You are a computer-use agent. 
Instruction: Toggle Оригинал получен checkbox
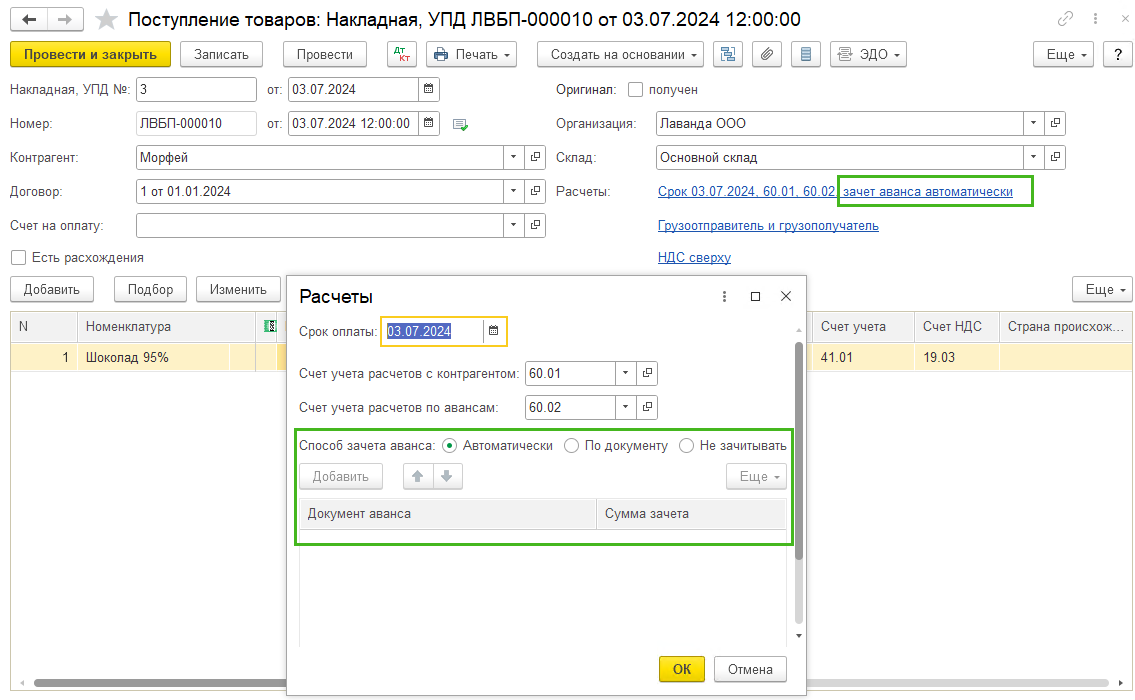[x=636, y=90]
